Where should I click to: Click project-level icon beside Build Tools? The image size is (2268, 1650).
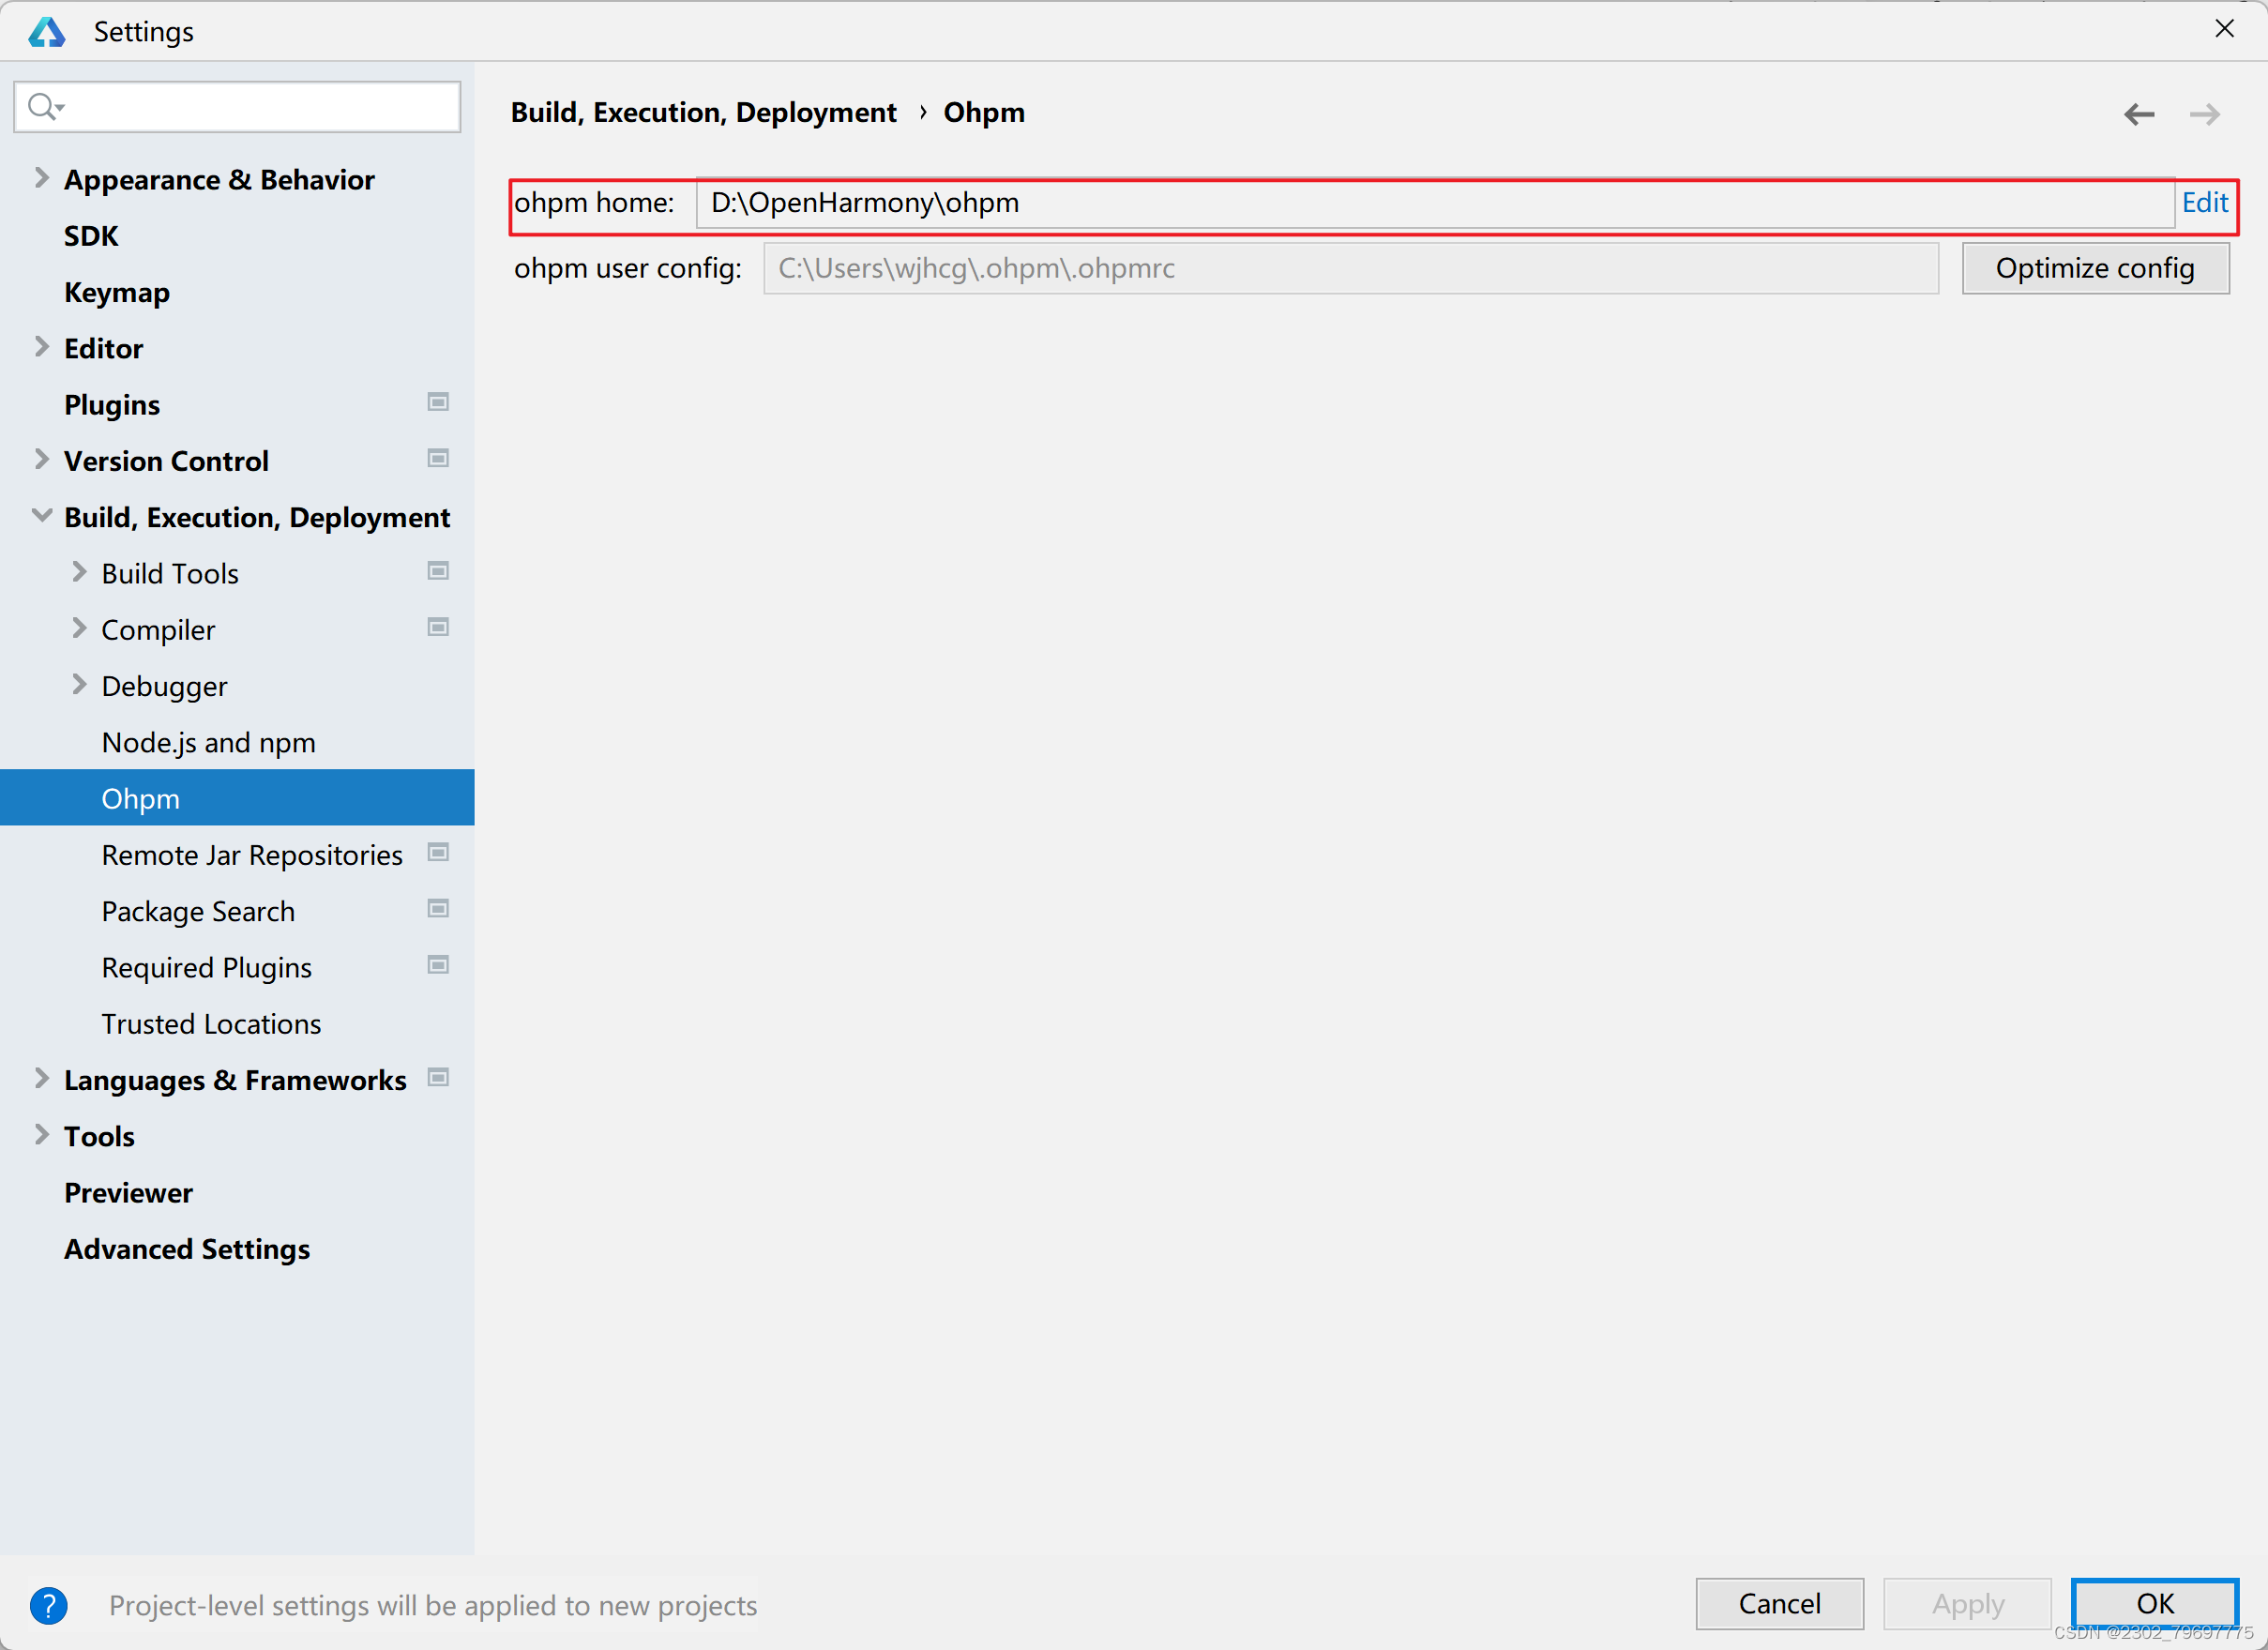[438, 571]
